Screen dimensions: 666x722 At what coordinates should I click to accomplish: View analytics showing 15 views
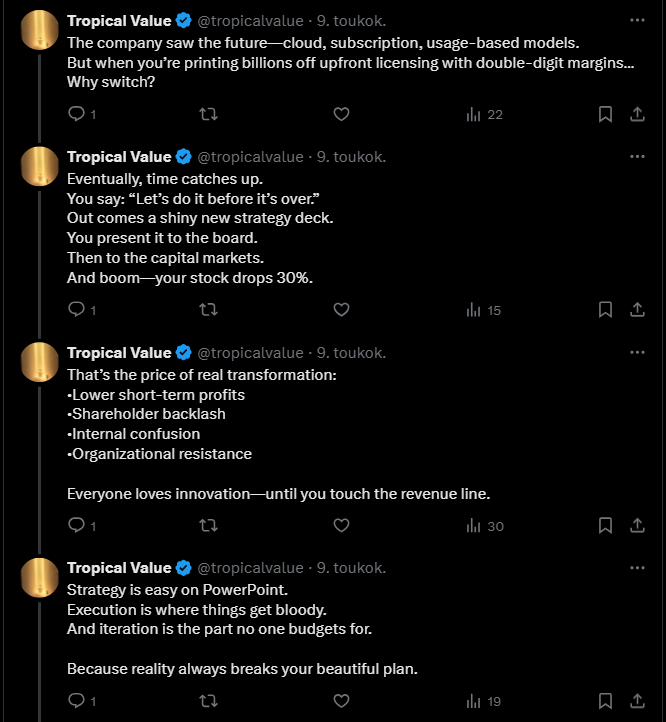click(484, 310)
